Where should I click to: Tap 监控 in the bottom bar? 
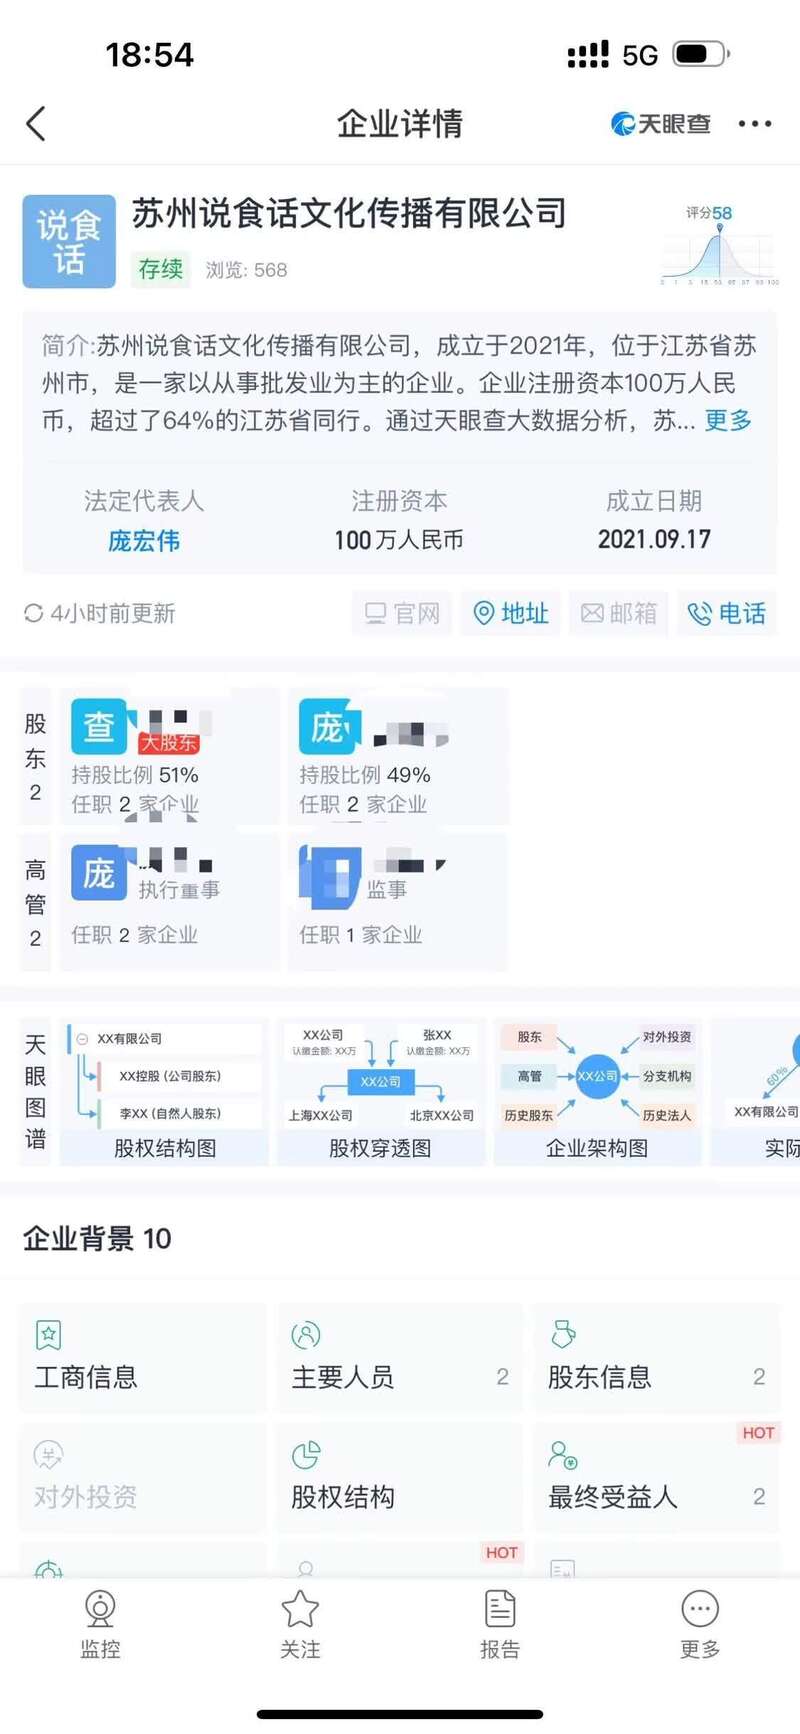(x=100, y=1625)
